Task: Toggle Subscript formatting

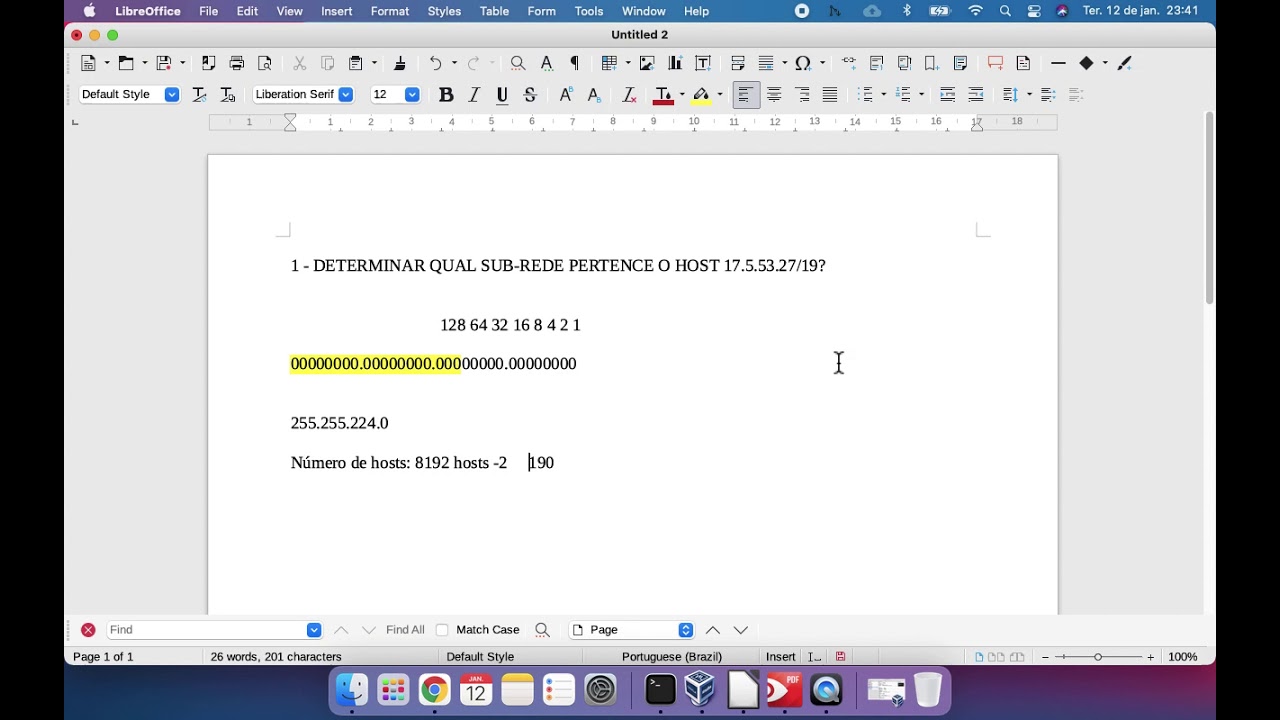Action: coord(593,95)
